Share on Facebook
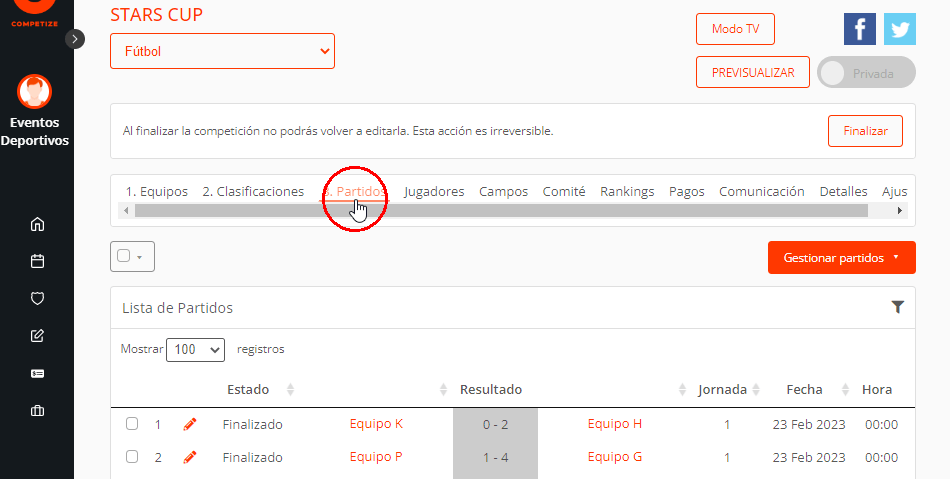 [860, 29]
